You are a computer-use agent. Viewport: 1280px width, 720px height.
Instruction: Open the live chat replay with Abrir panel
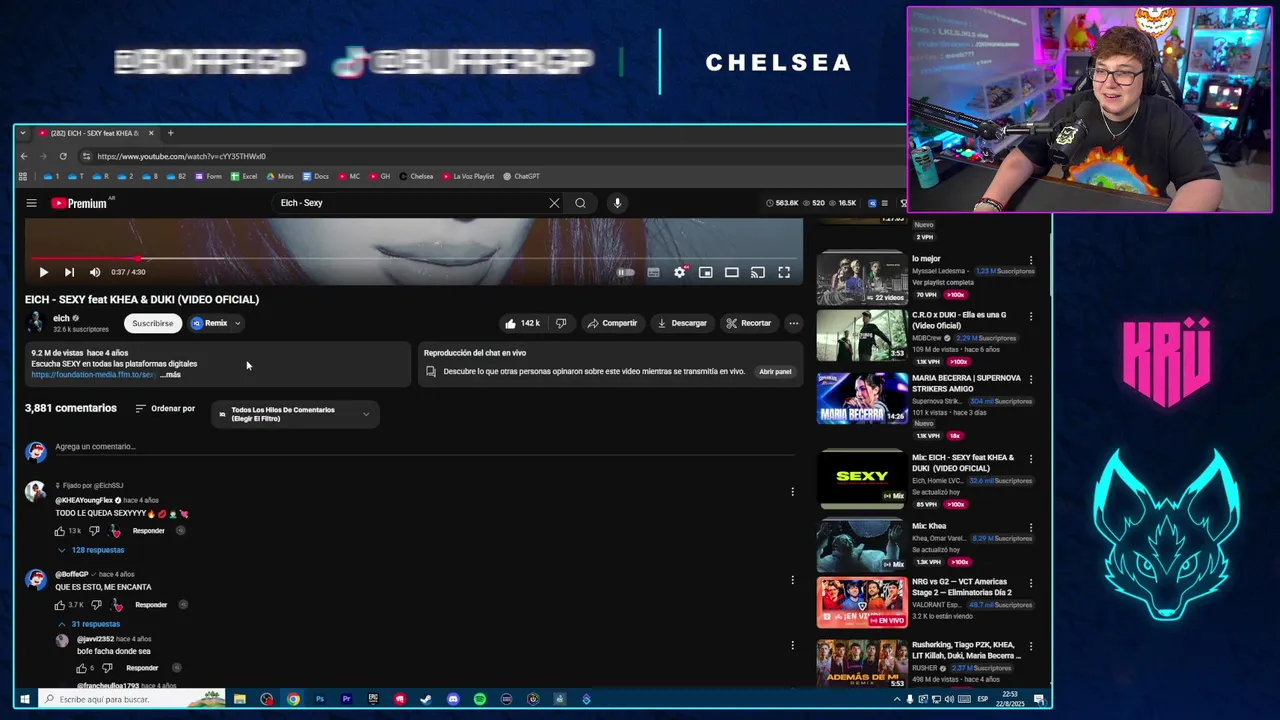click(x=775, y=371)
